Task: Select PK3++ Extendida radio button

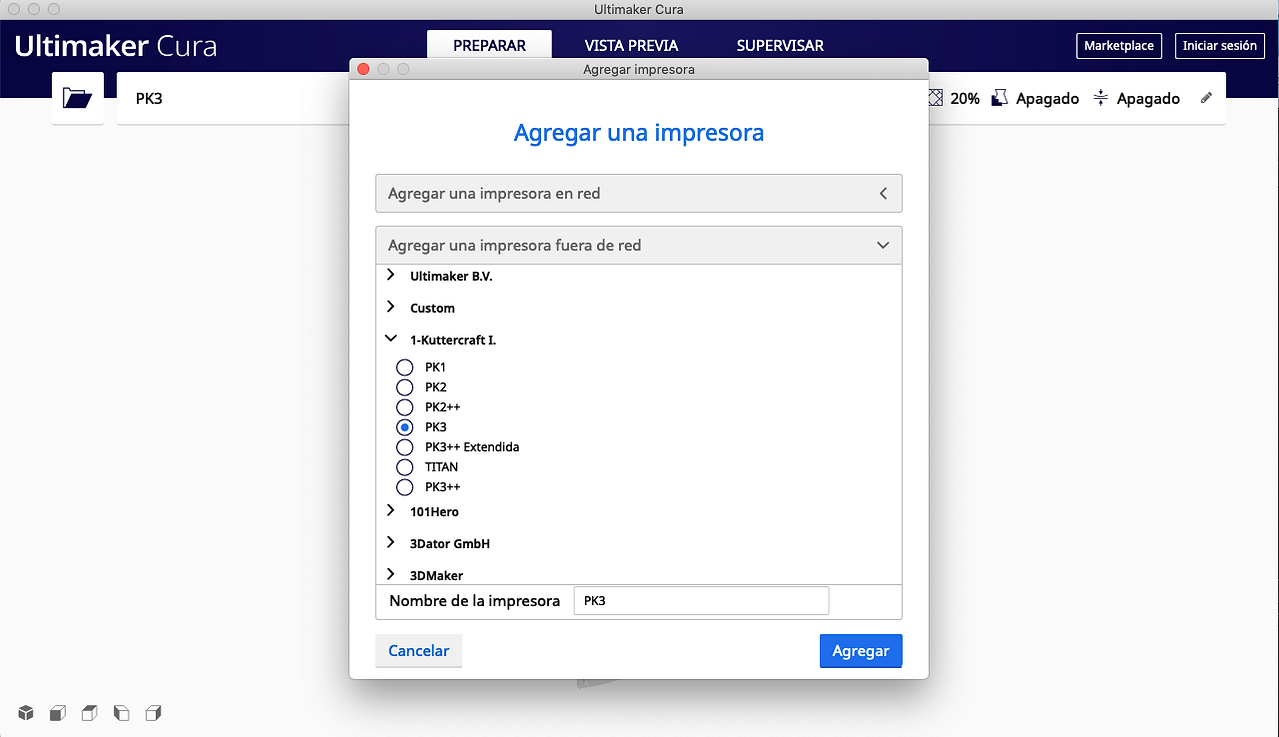Action: pyautogui.click(x=405, y=447)
